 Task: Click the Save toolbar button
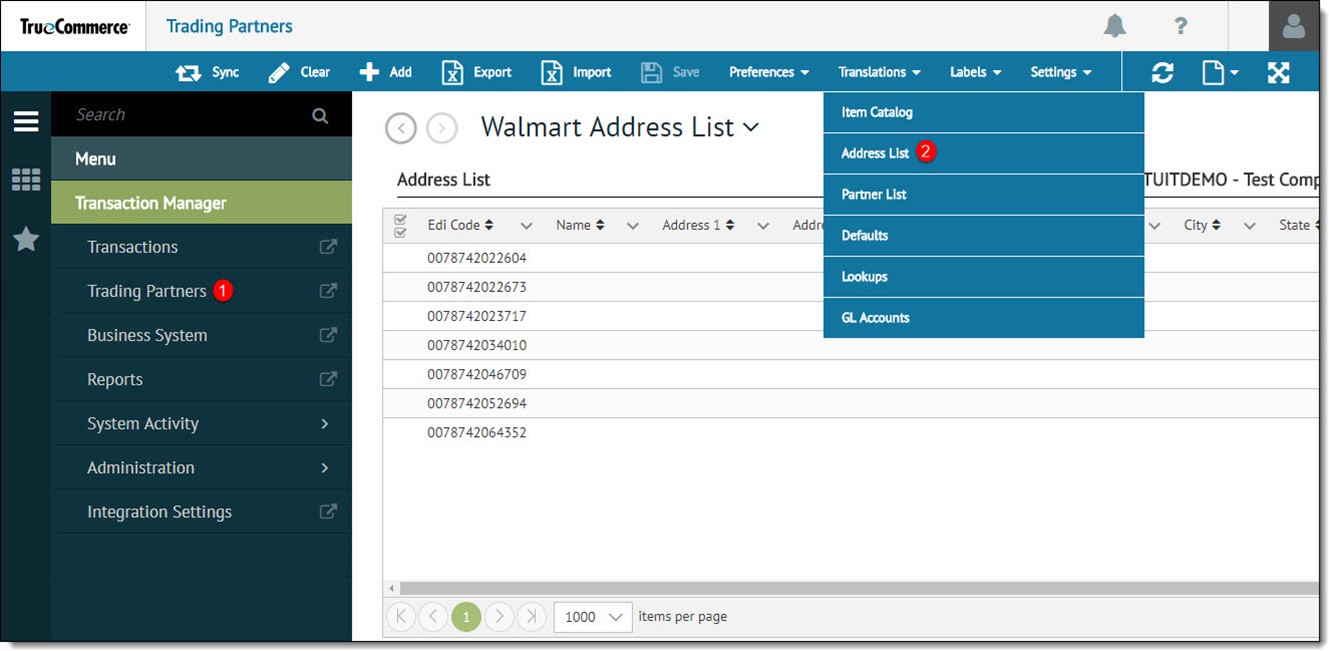click(670, 72)
